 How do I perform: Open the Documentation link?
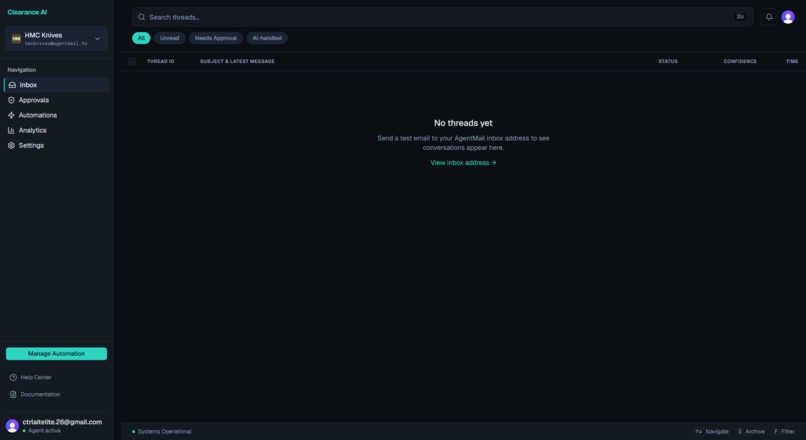40,394
